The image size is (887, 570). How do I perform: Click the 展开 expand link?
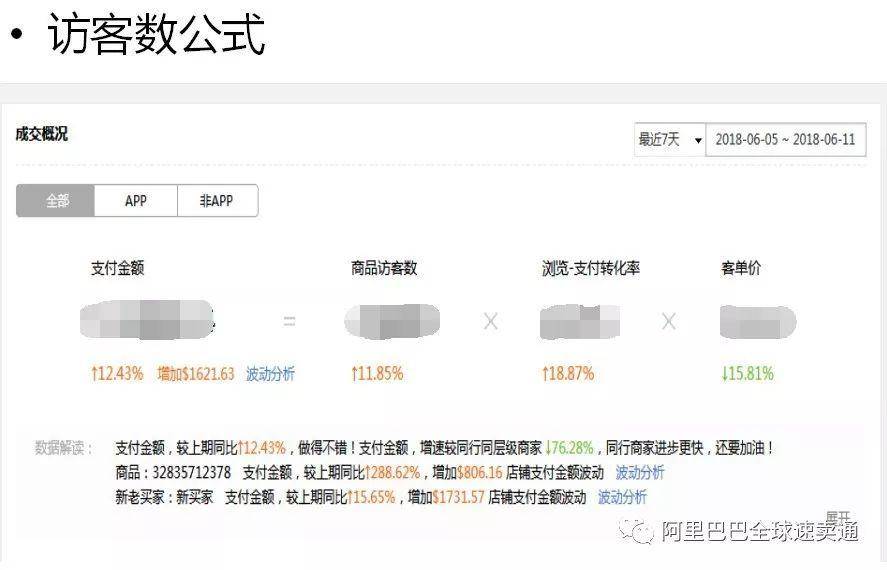(x=838, y=517)
